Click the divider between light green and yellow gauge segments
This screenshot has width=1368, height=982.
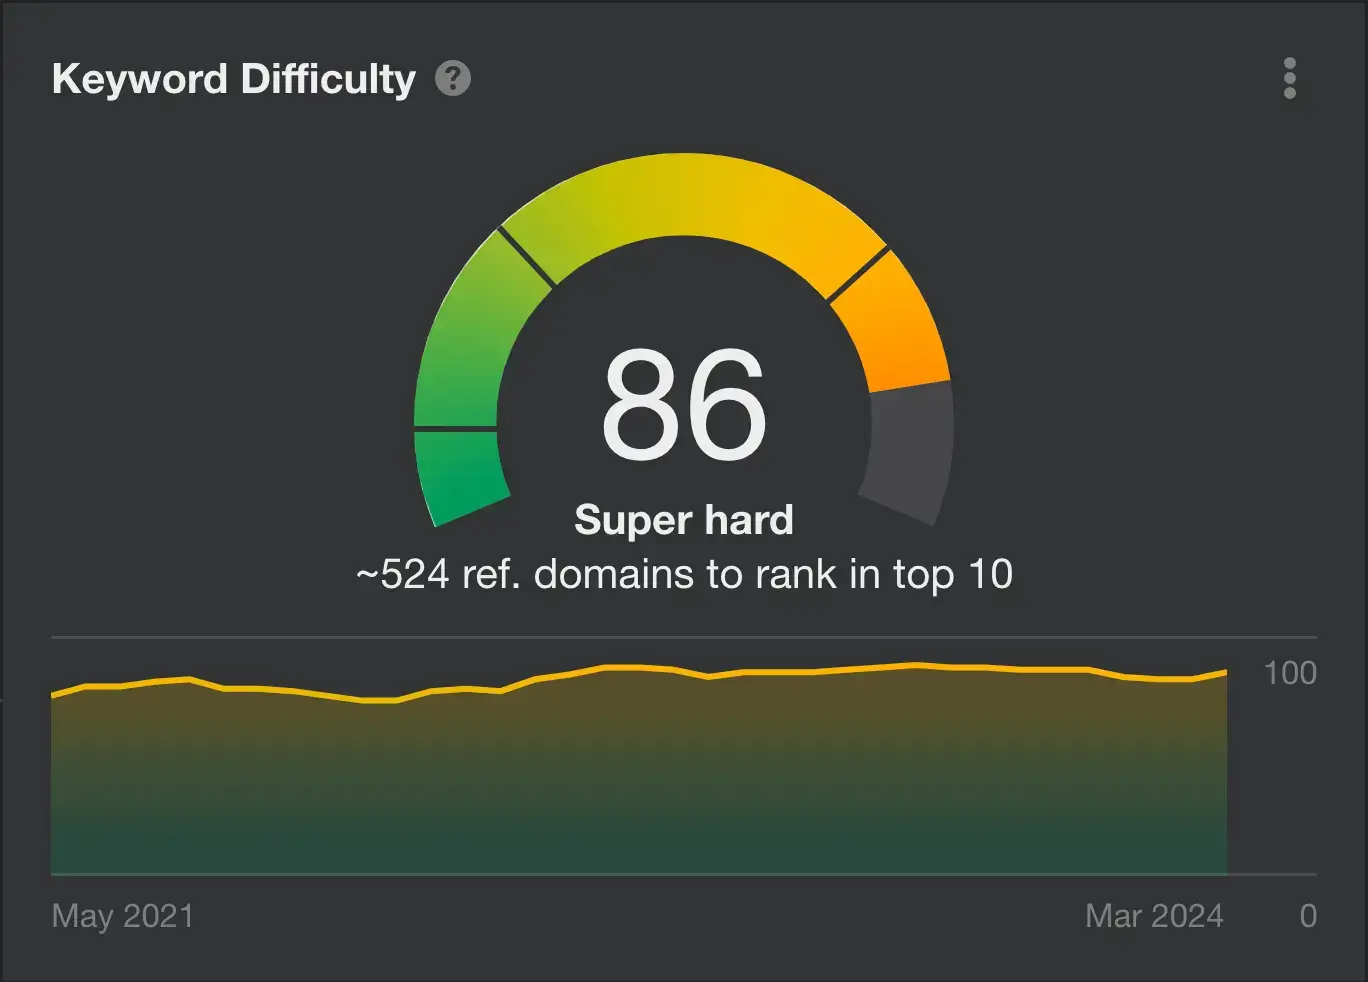(526, 258)
